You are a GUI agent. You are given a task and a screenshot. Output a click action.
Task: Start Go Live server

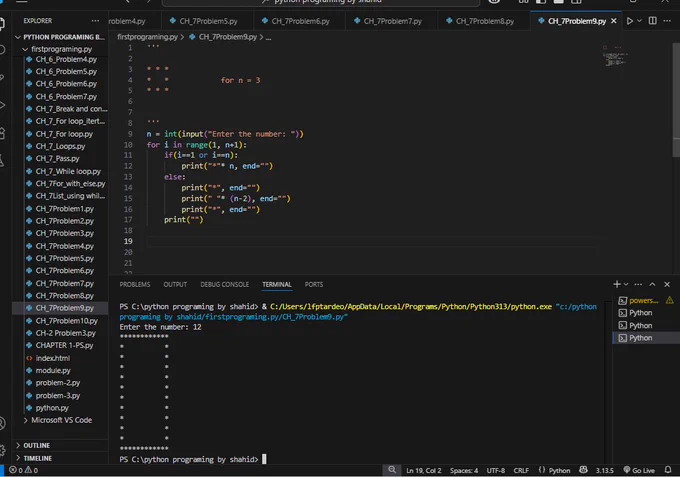(639, 470)
